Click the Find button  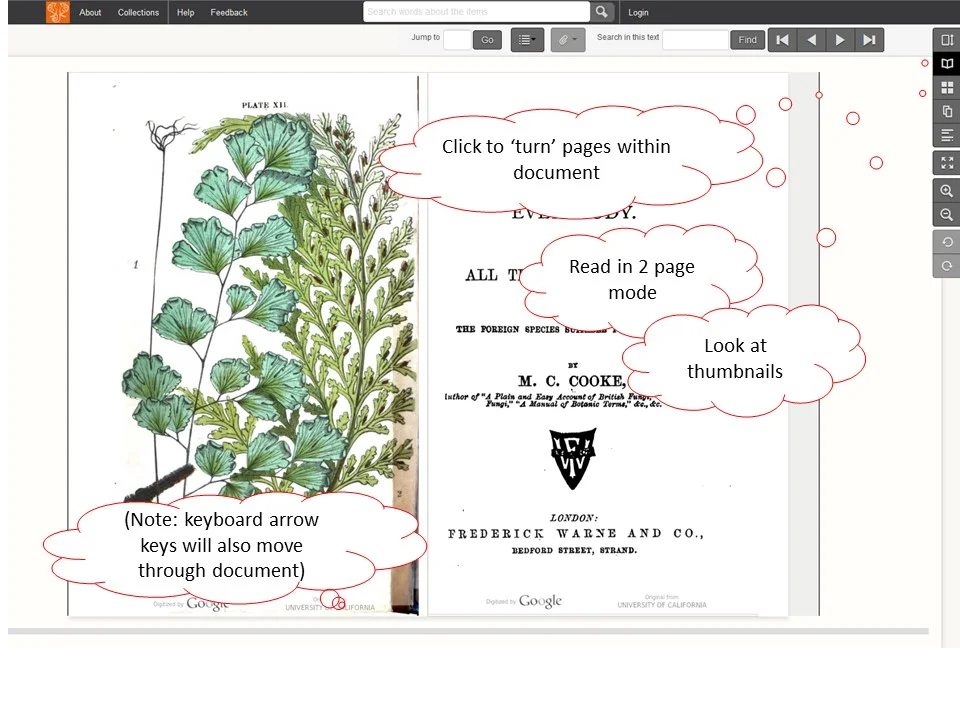point(748,40)
